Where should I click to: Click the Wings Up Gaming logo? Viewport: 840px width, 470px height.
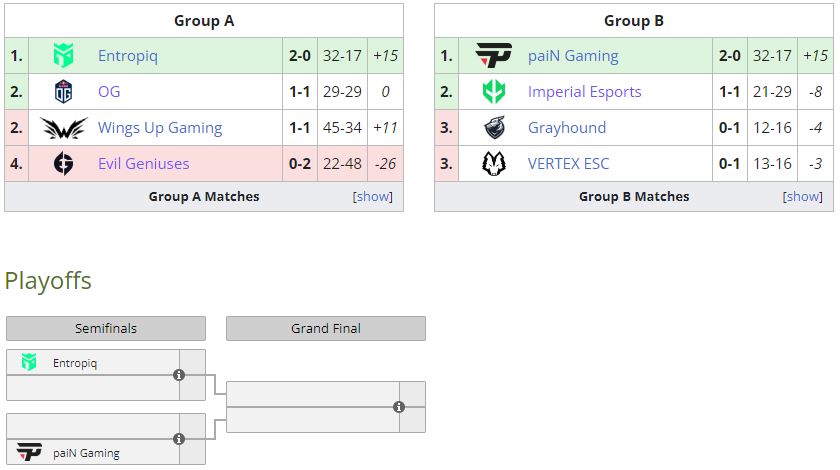[64, 128]
